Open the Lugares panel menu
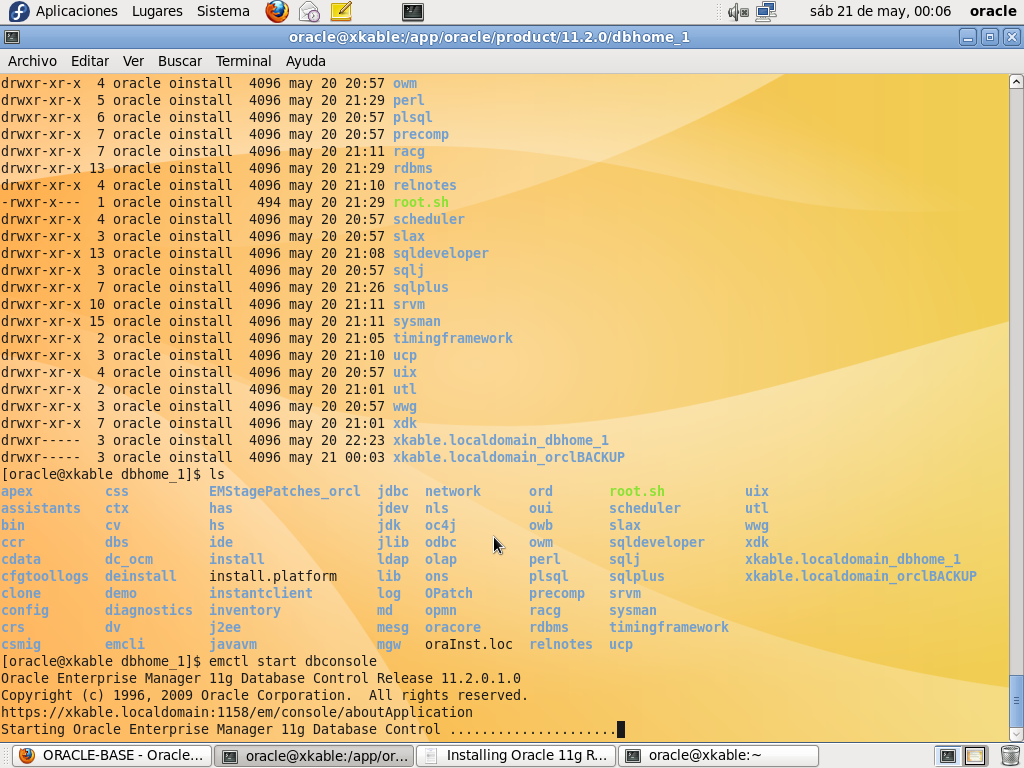 click(x=157, y=11)
